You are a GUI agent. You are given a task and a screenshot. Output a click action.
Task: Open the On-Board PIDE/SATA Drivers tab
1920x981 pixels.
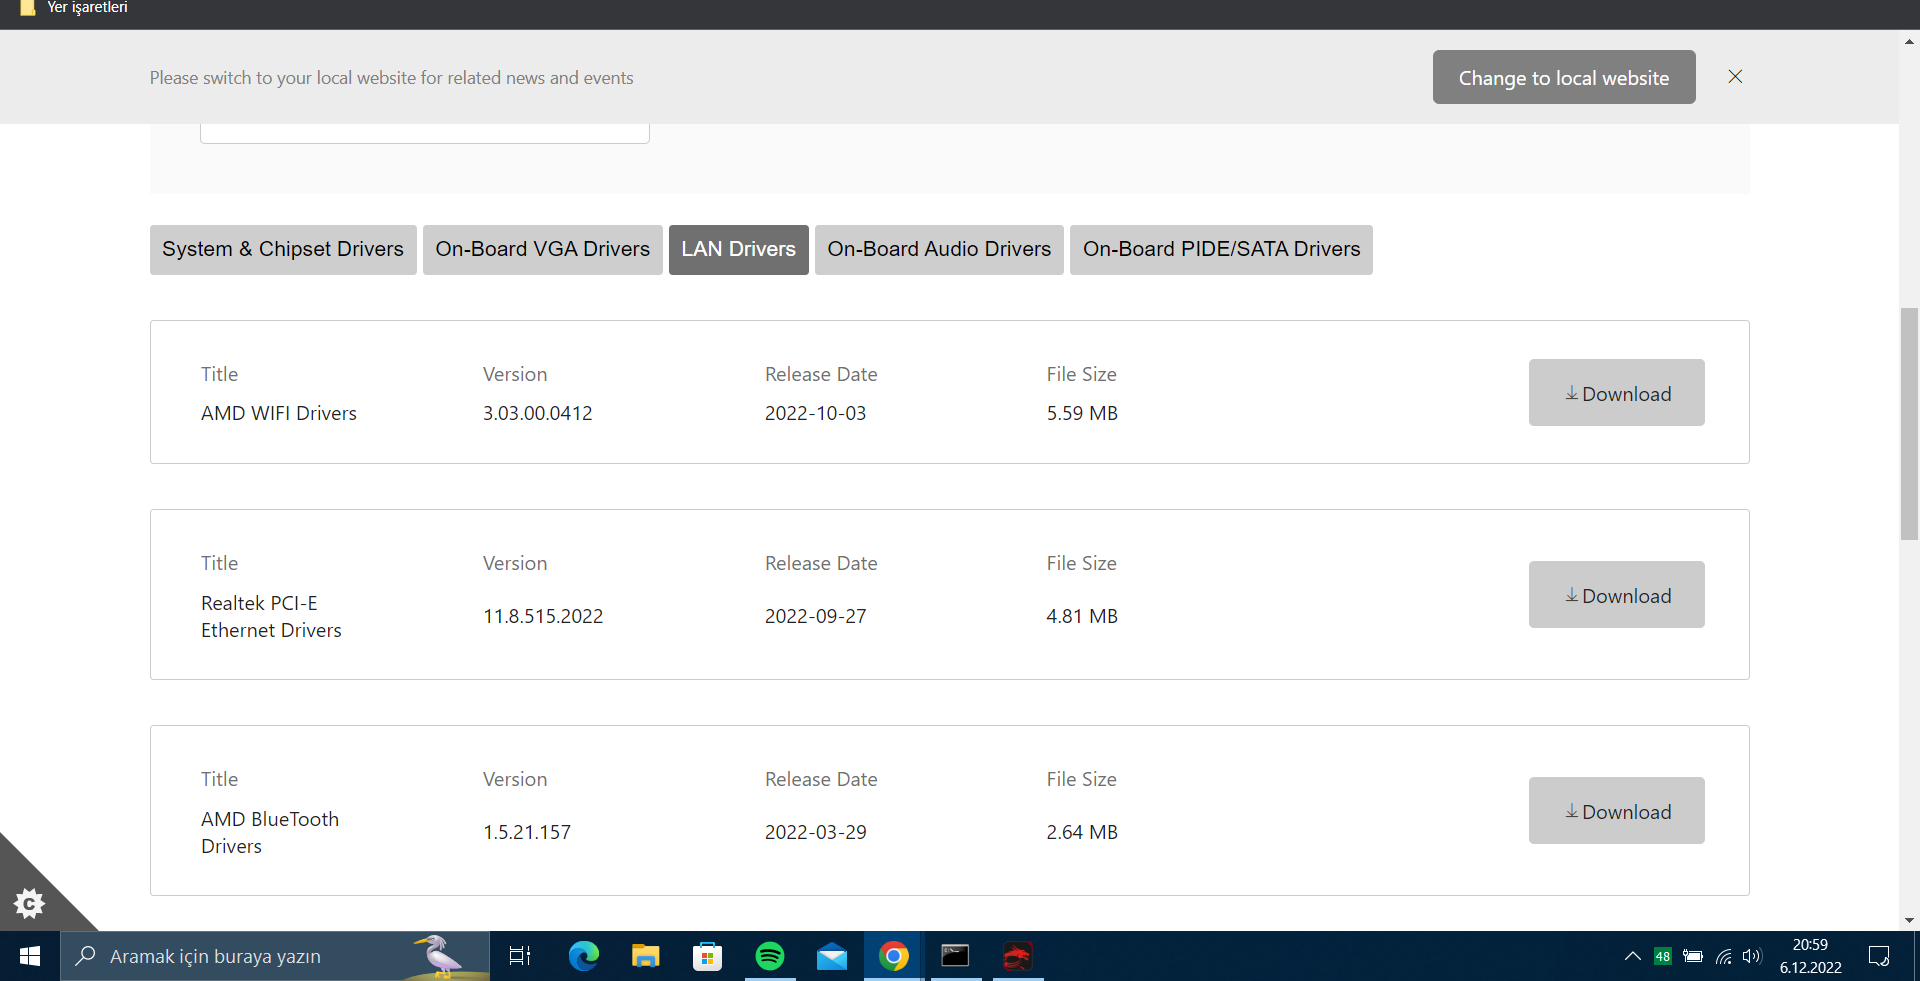pos(1221,250)
